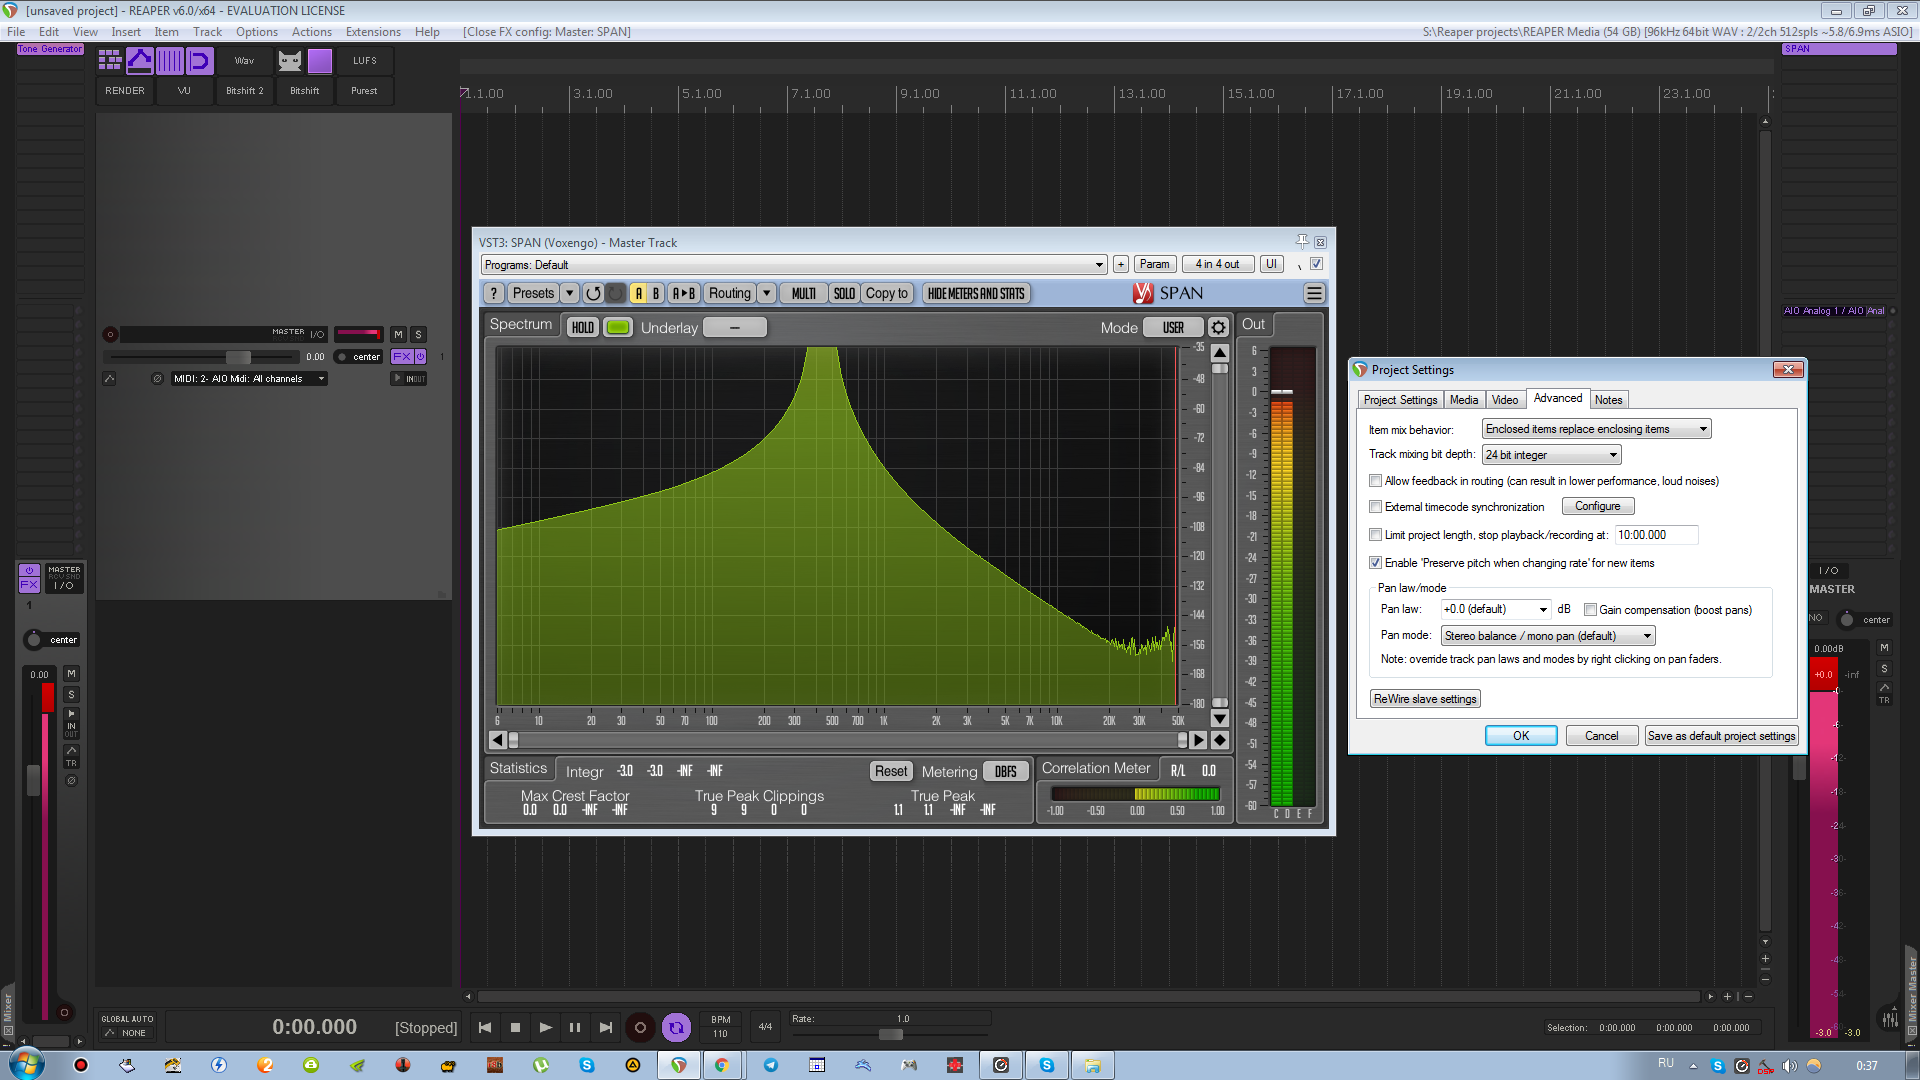Open Pan mode dropdown
The height and width of the screenshot is (1080, 1920).
1548,636
